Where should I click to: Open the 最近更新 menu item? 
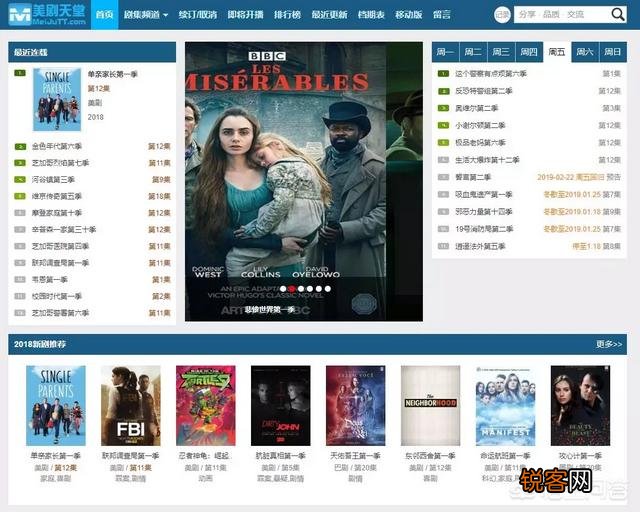pyautogui.click(x=329, y=15)
